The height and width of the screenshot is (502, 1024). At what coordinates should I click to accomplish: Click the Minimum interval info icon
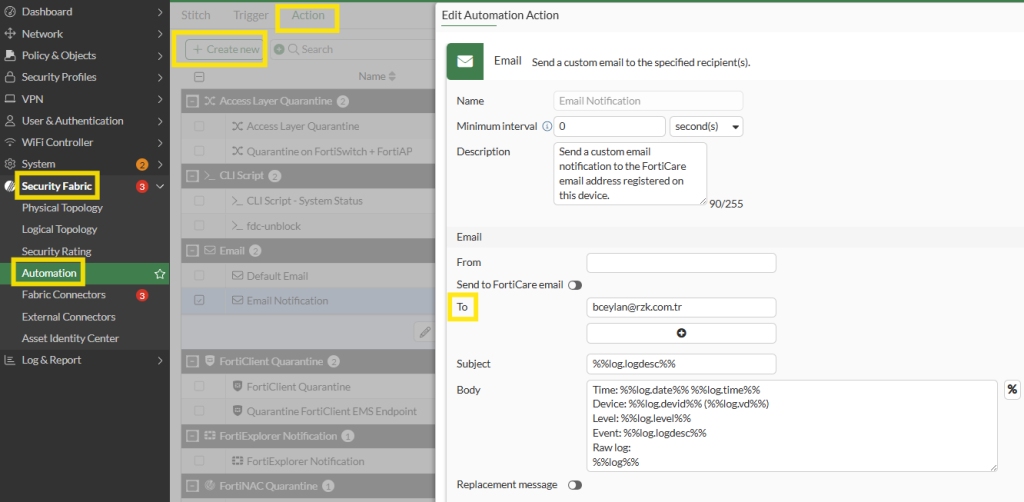(x=547, y=126)
